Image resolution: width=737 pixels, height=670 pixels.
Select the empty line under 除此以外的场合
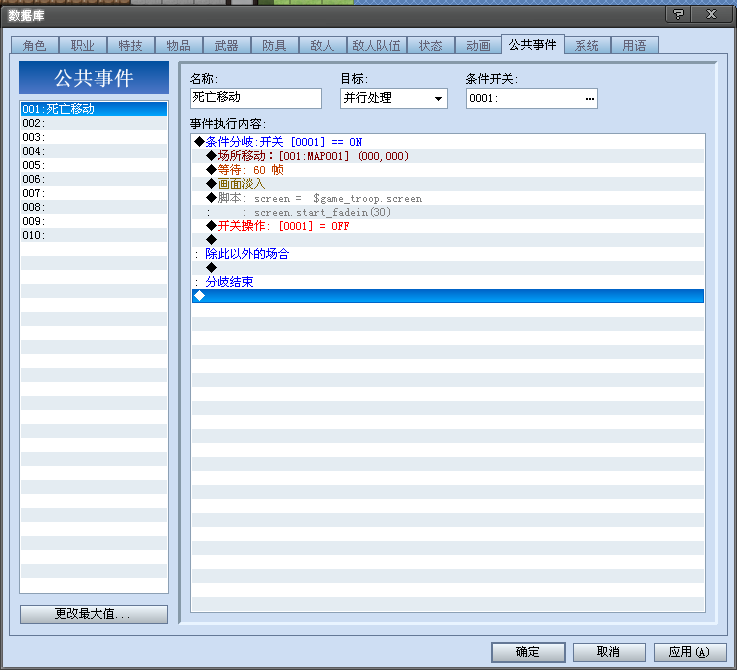448,268
